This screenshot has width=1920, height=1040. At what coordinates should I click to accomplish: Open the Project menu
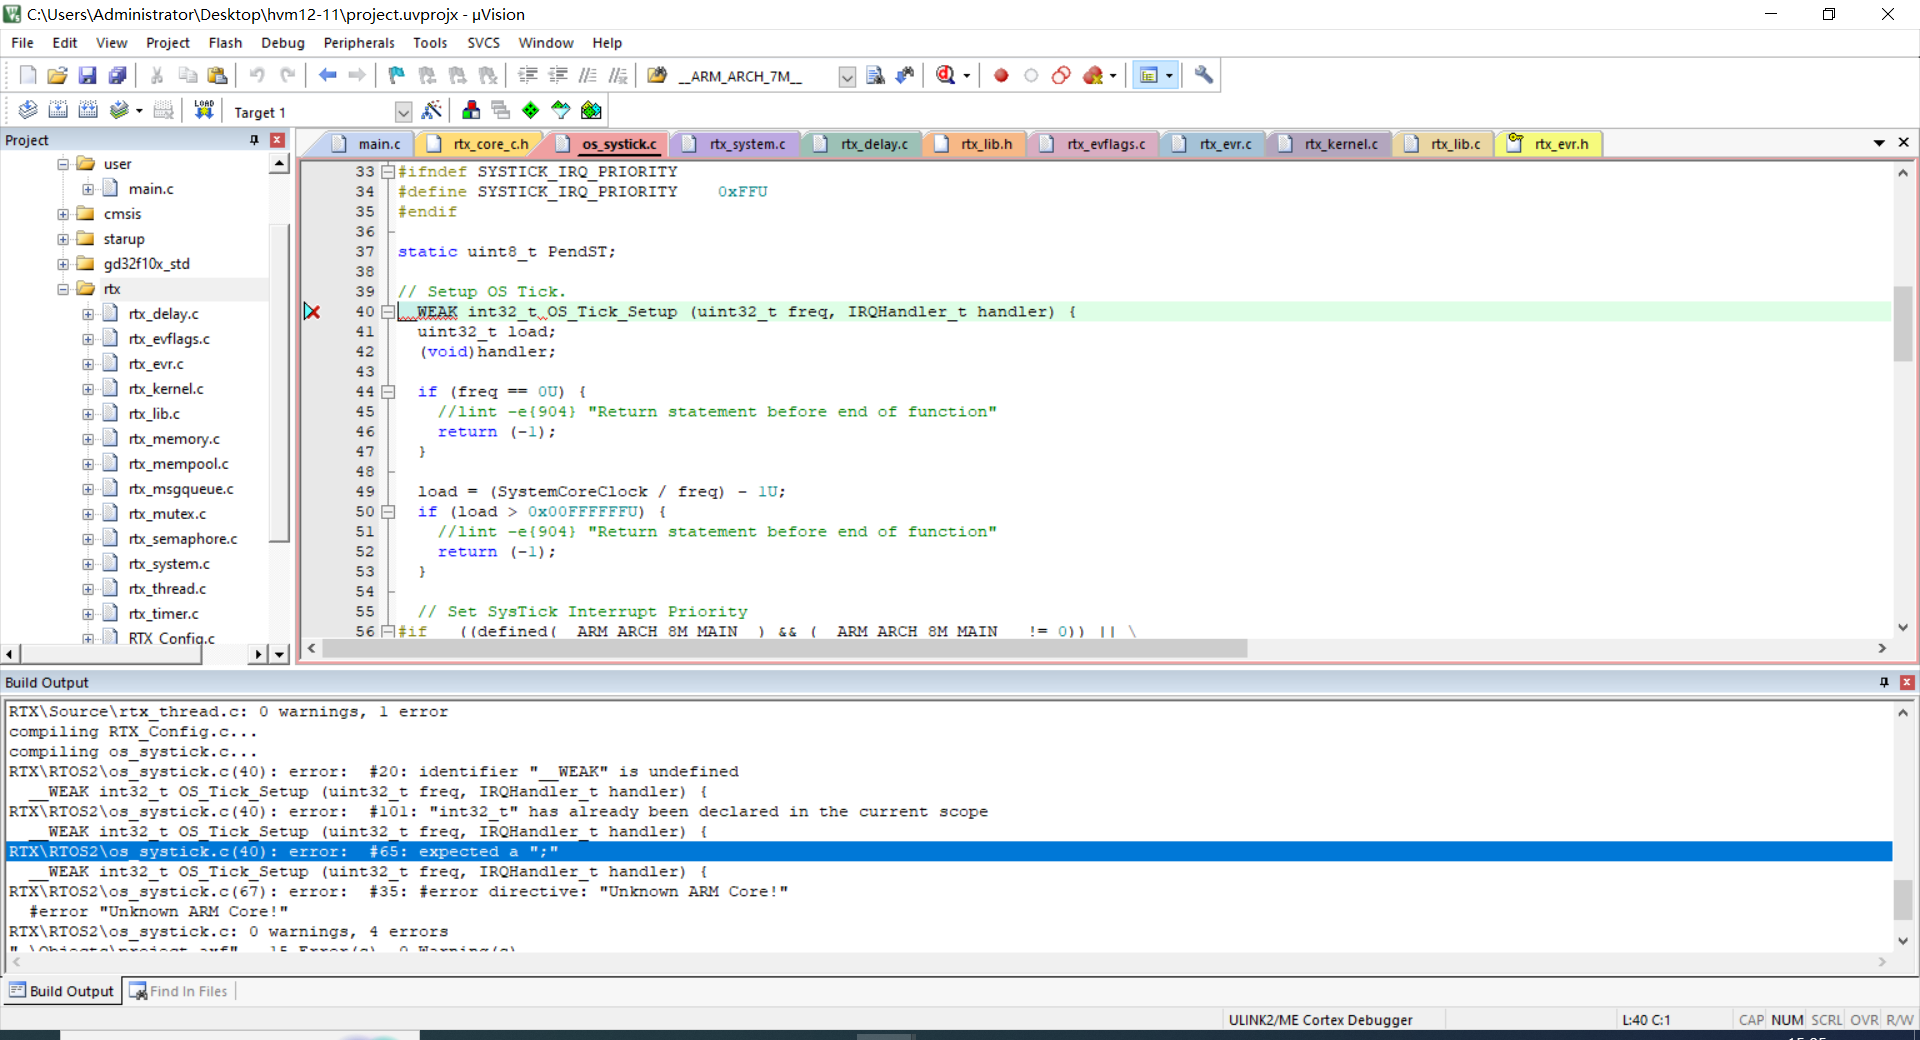click(x=168, y=43)
